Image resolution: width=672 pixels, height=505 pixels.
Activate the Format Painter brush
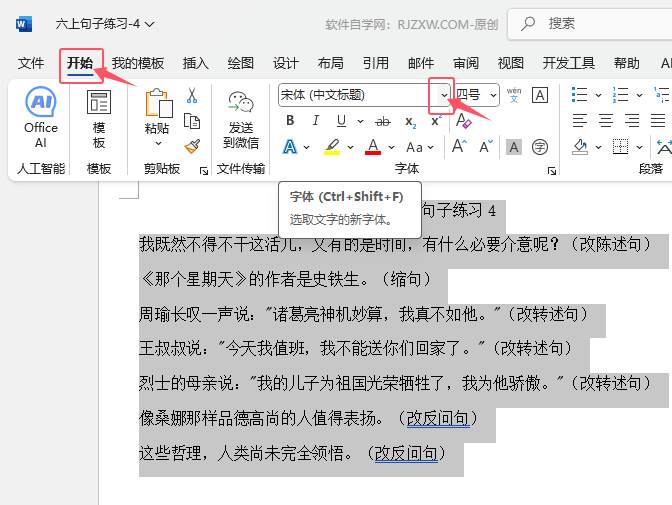(192, 147)
